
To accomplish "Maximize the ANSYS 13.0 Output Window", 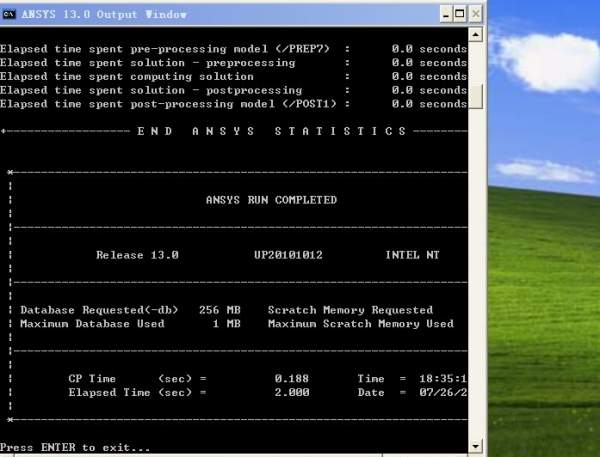I will [460, 15].
